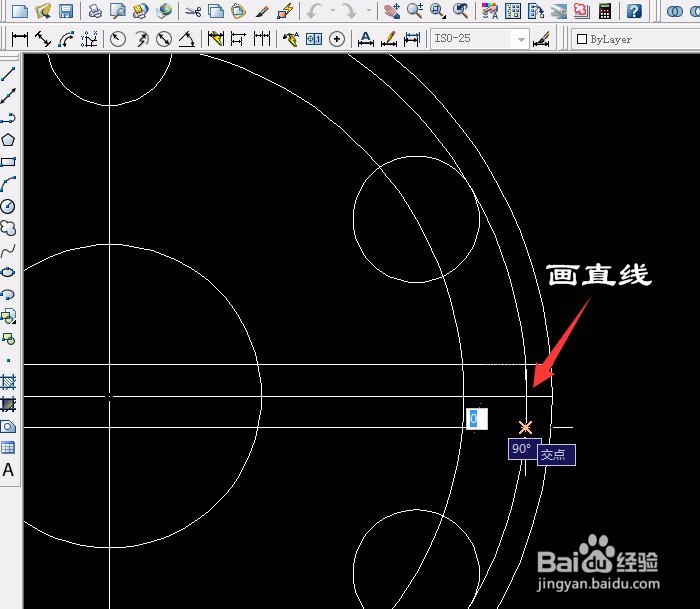Open the Dimension Style manager icon
Screen dimensions: 700x609
[x=542, y=39]
